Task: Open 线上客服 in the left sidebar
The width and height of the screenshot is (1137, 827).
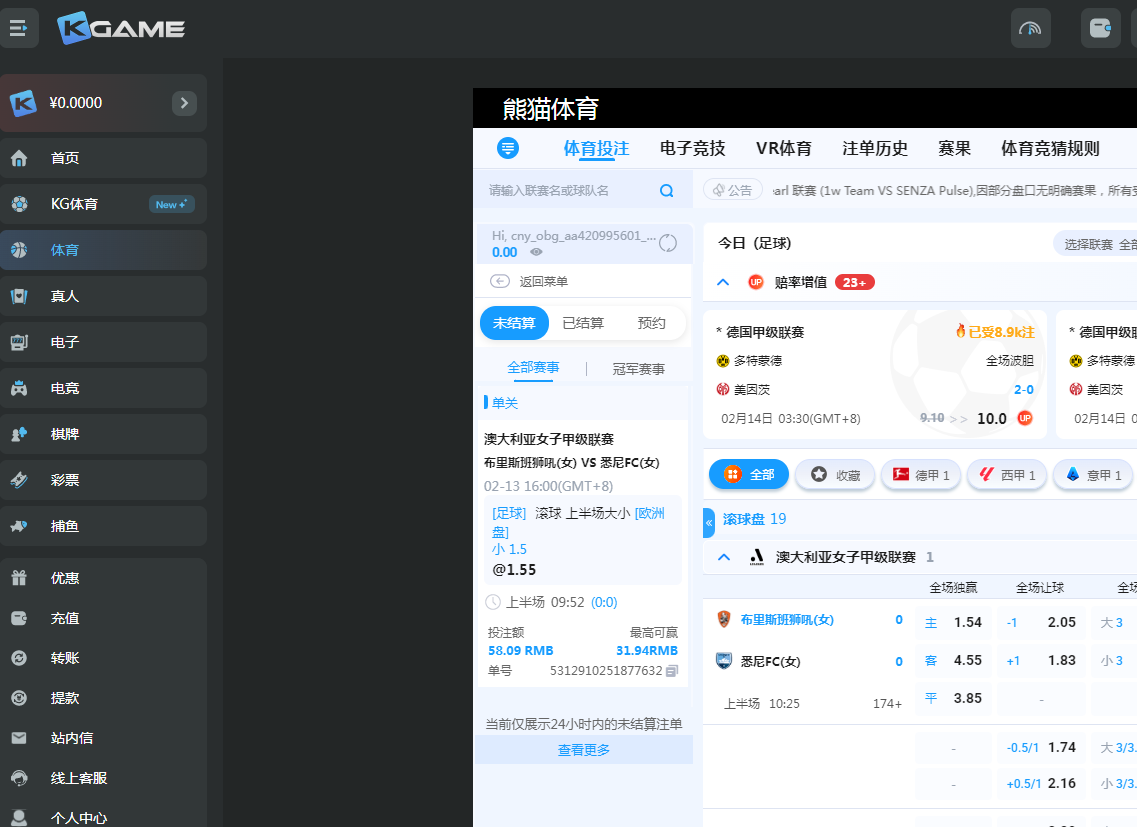Action: (78, 778)
